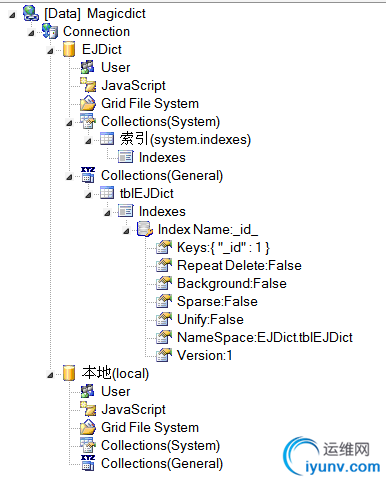Click the NameSpace property icon
Screen dimensions: 386x483
coord(164,337)
